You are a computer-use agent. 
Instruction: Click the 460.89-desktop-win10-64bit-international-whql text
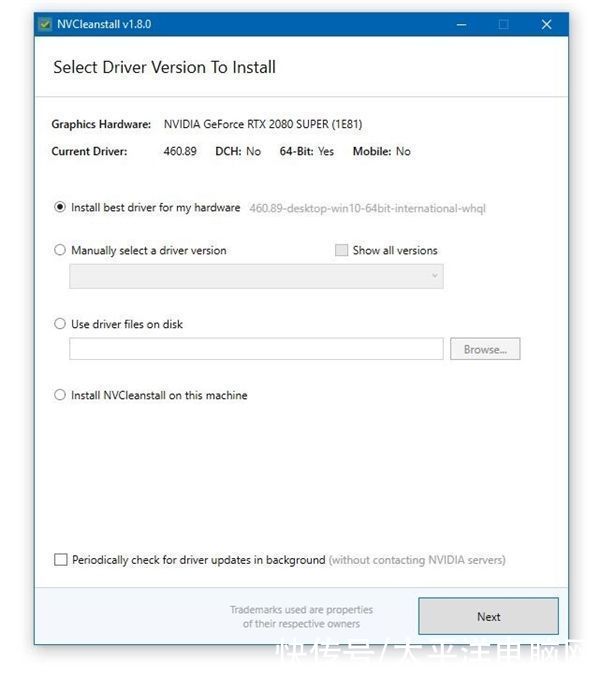tap(368, 208)
